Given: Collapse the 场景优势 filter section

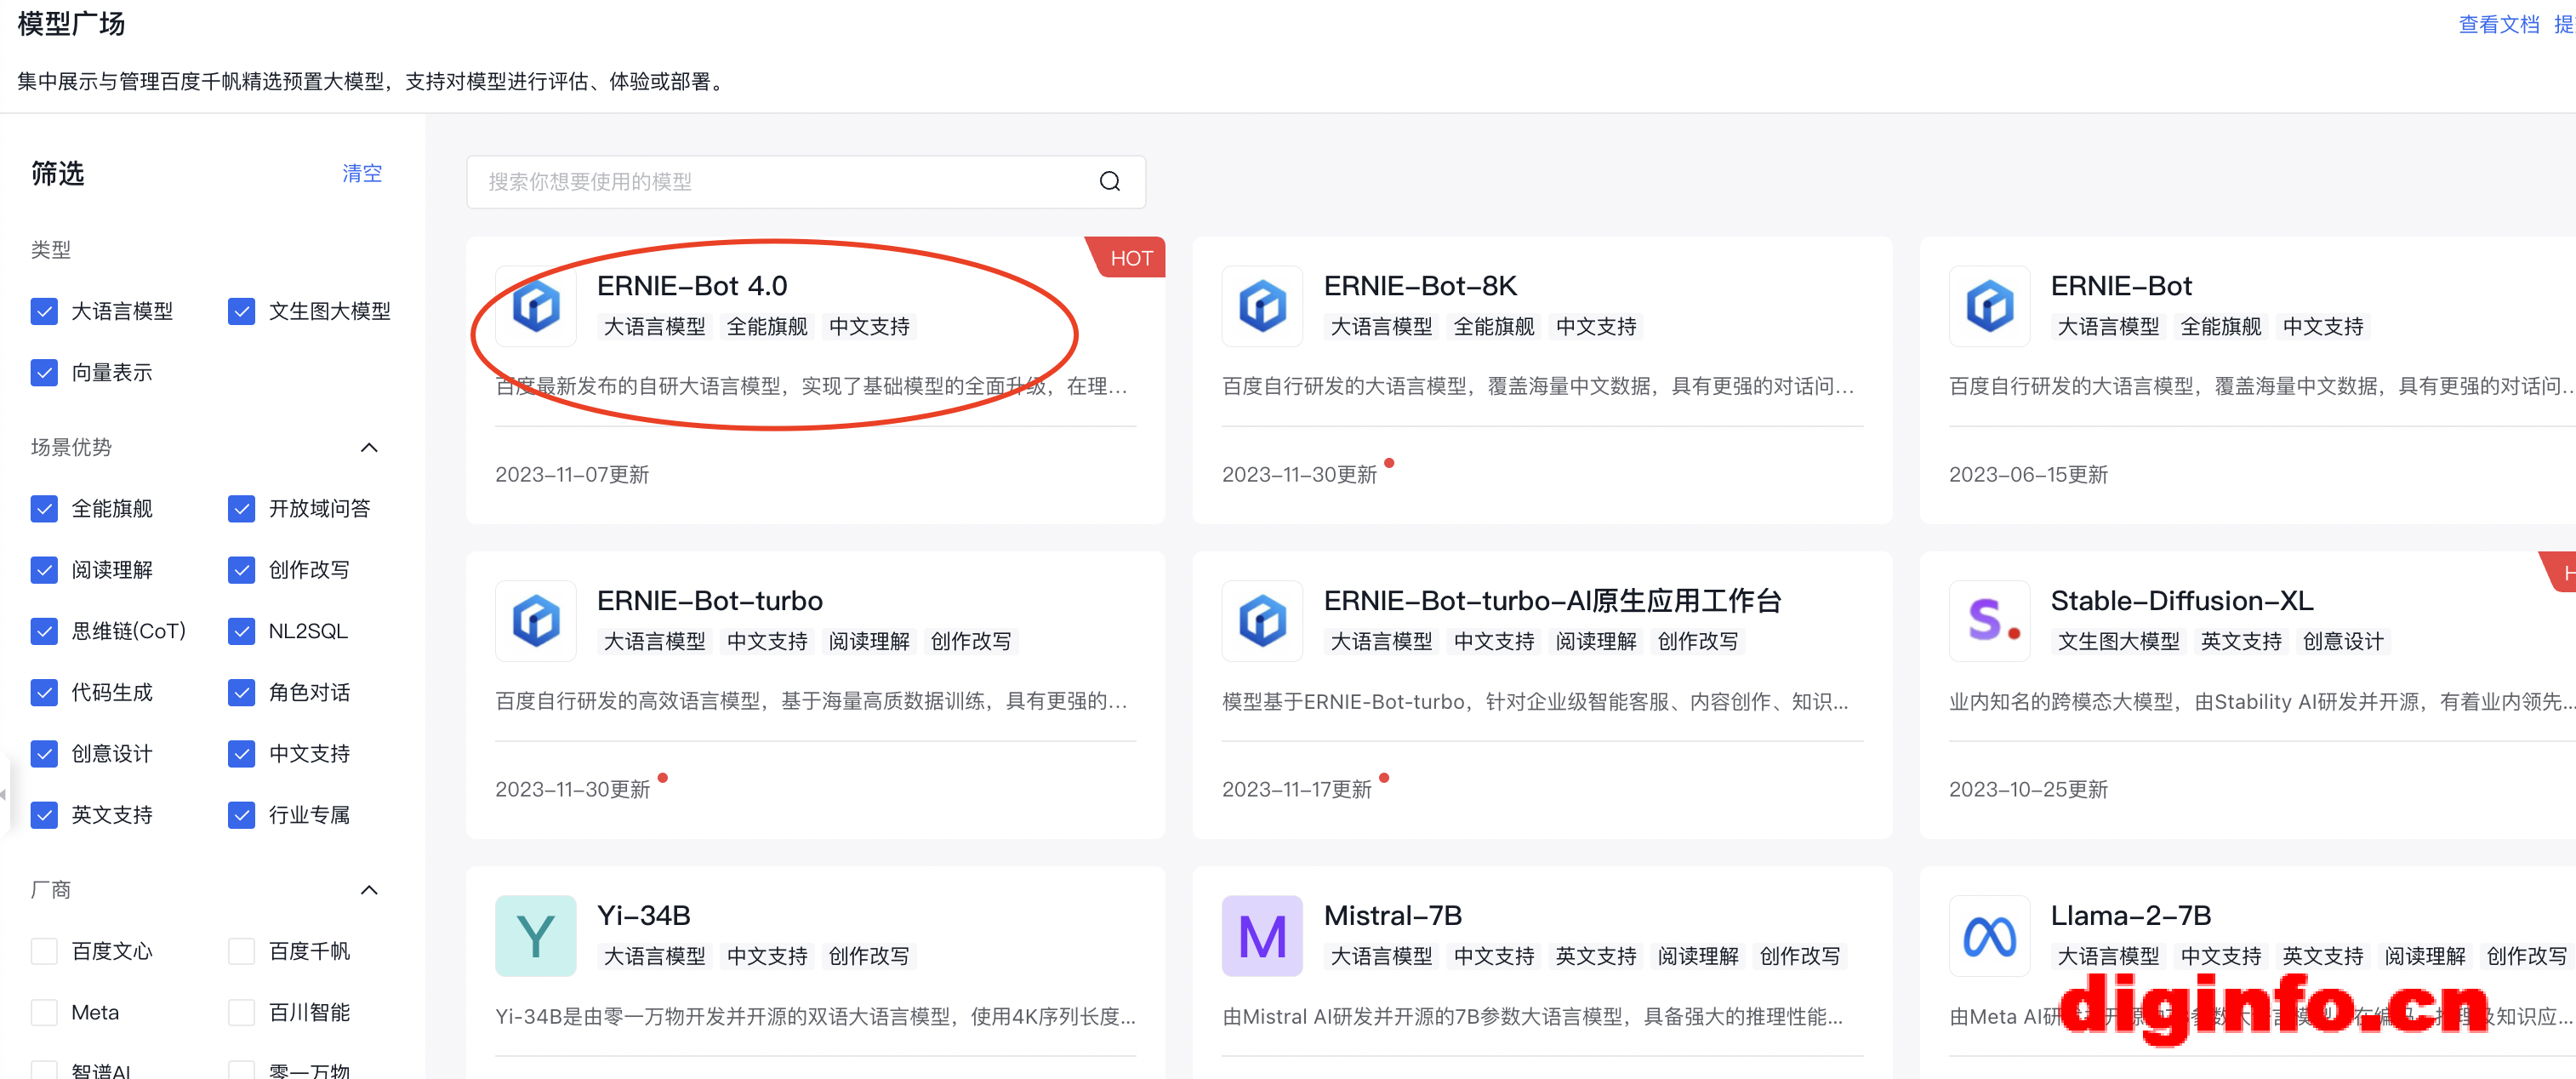Looking at the screenshot, I should [x=369, y=447].
